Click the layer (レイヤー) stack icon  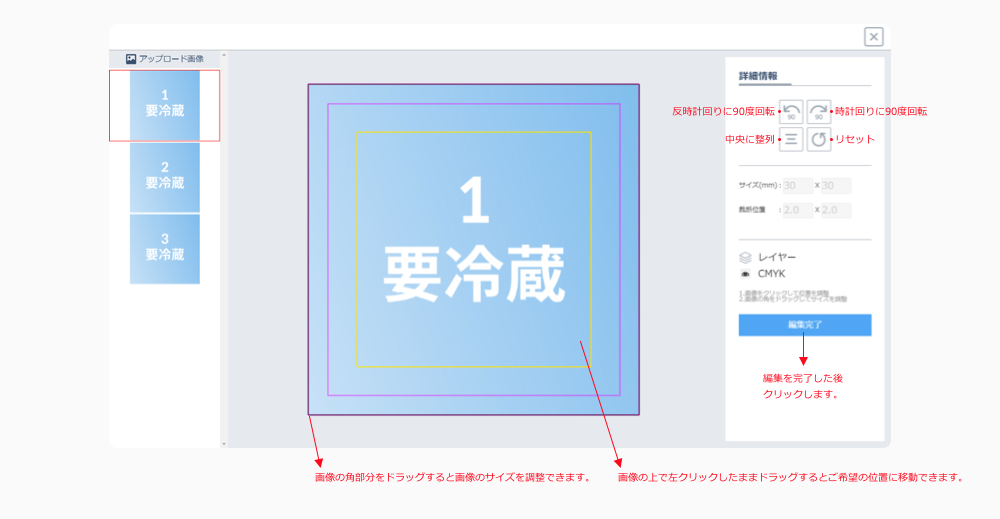tap(745, 257)
